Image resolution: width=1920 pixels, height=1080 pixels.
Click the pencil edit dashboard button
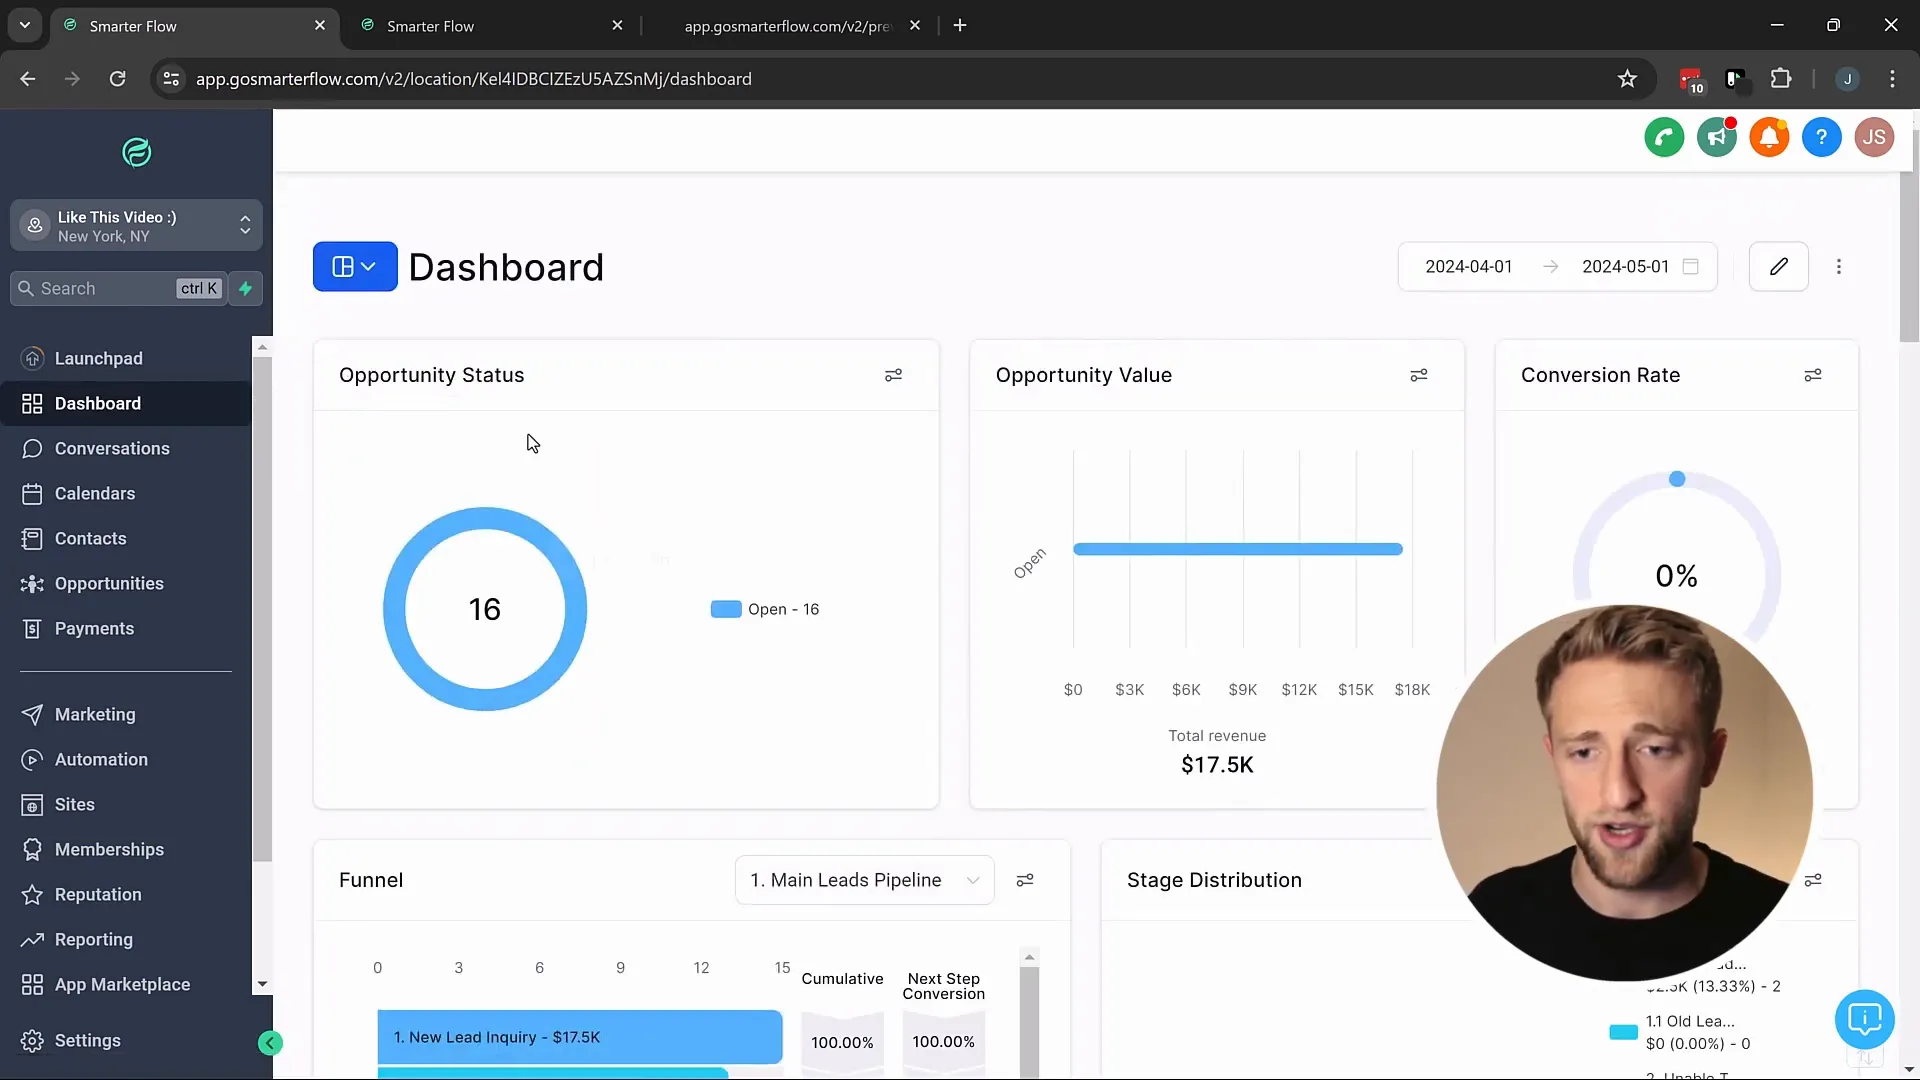tap(1779, 266)
